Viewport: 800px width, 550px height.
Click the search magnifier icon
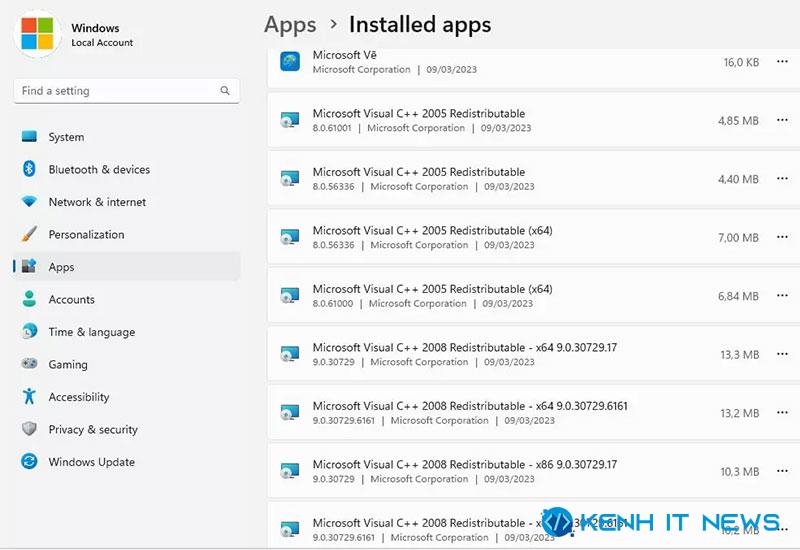pyautogui.click(x=224, y=91)
